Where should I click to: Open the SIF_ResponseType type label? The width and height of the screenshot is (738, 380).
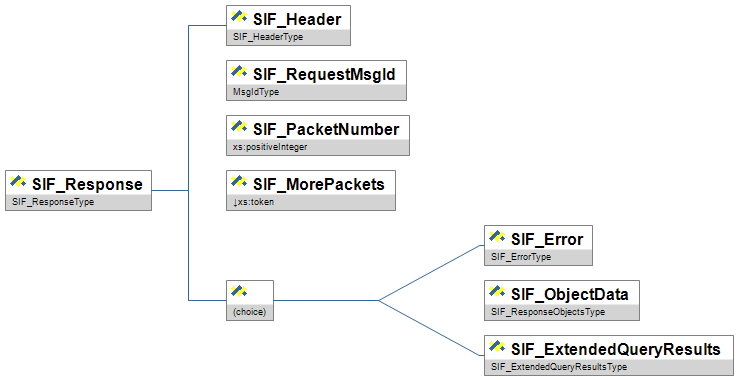pyautogui.click(x=53, y=202)
